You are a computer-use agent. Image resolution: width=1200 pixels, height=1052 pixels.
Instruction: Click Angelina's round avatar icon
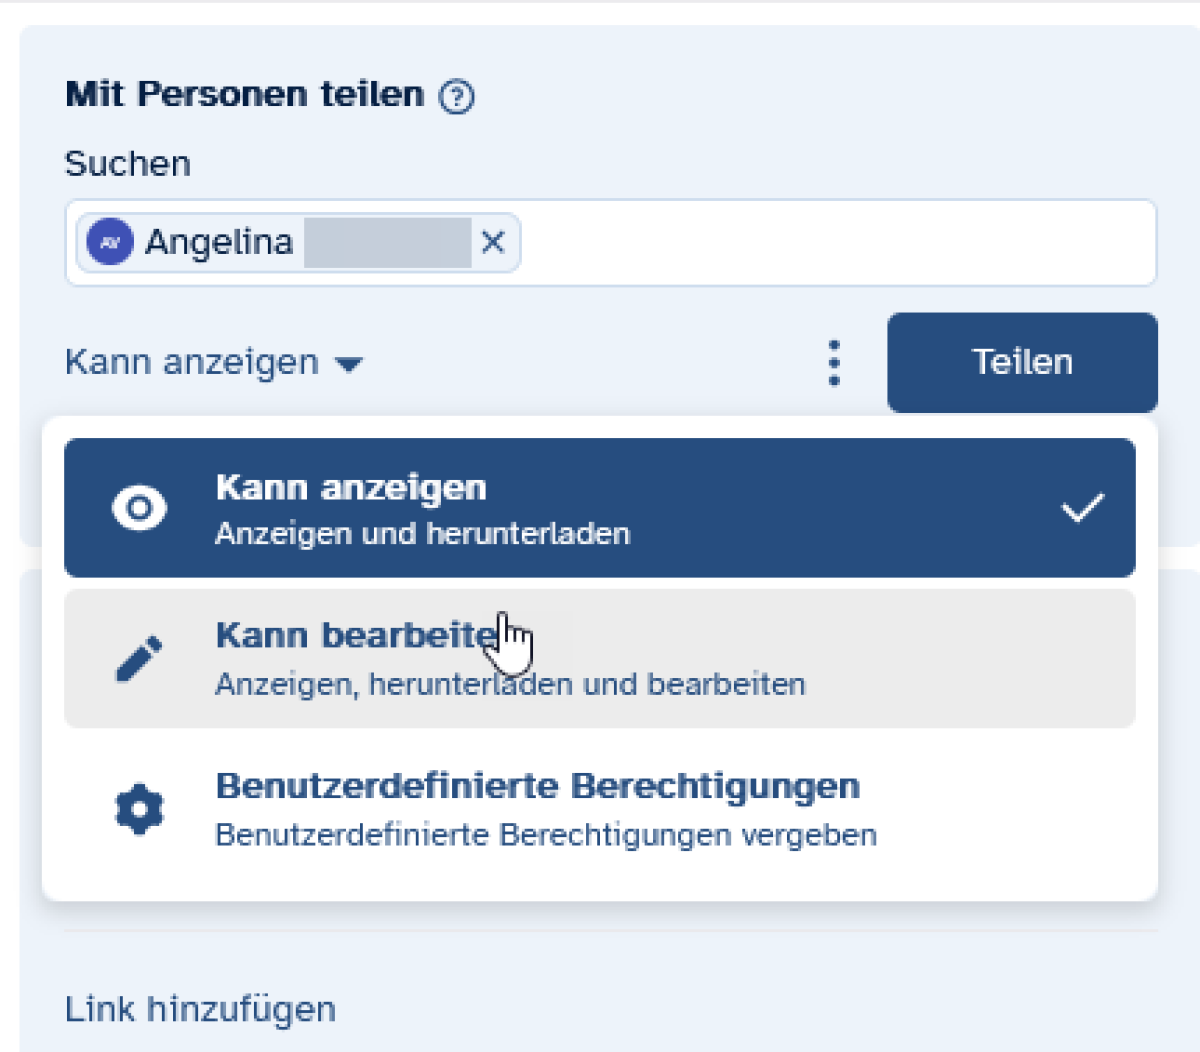(110, 242)
